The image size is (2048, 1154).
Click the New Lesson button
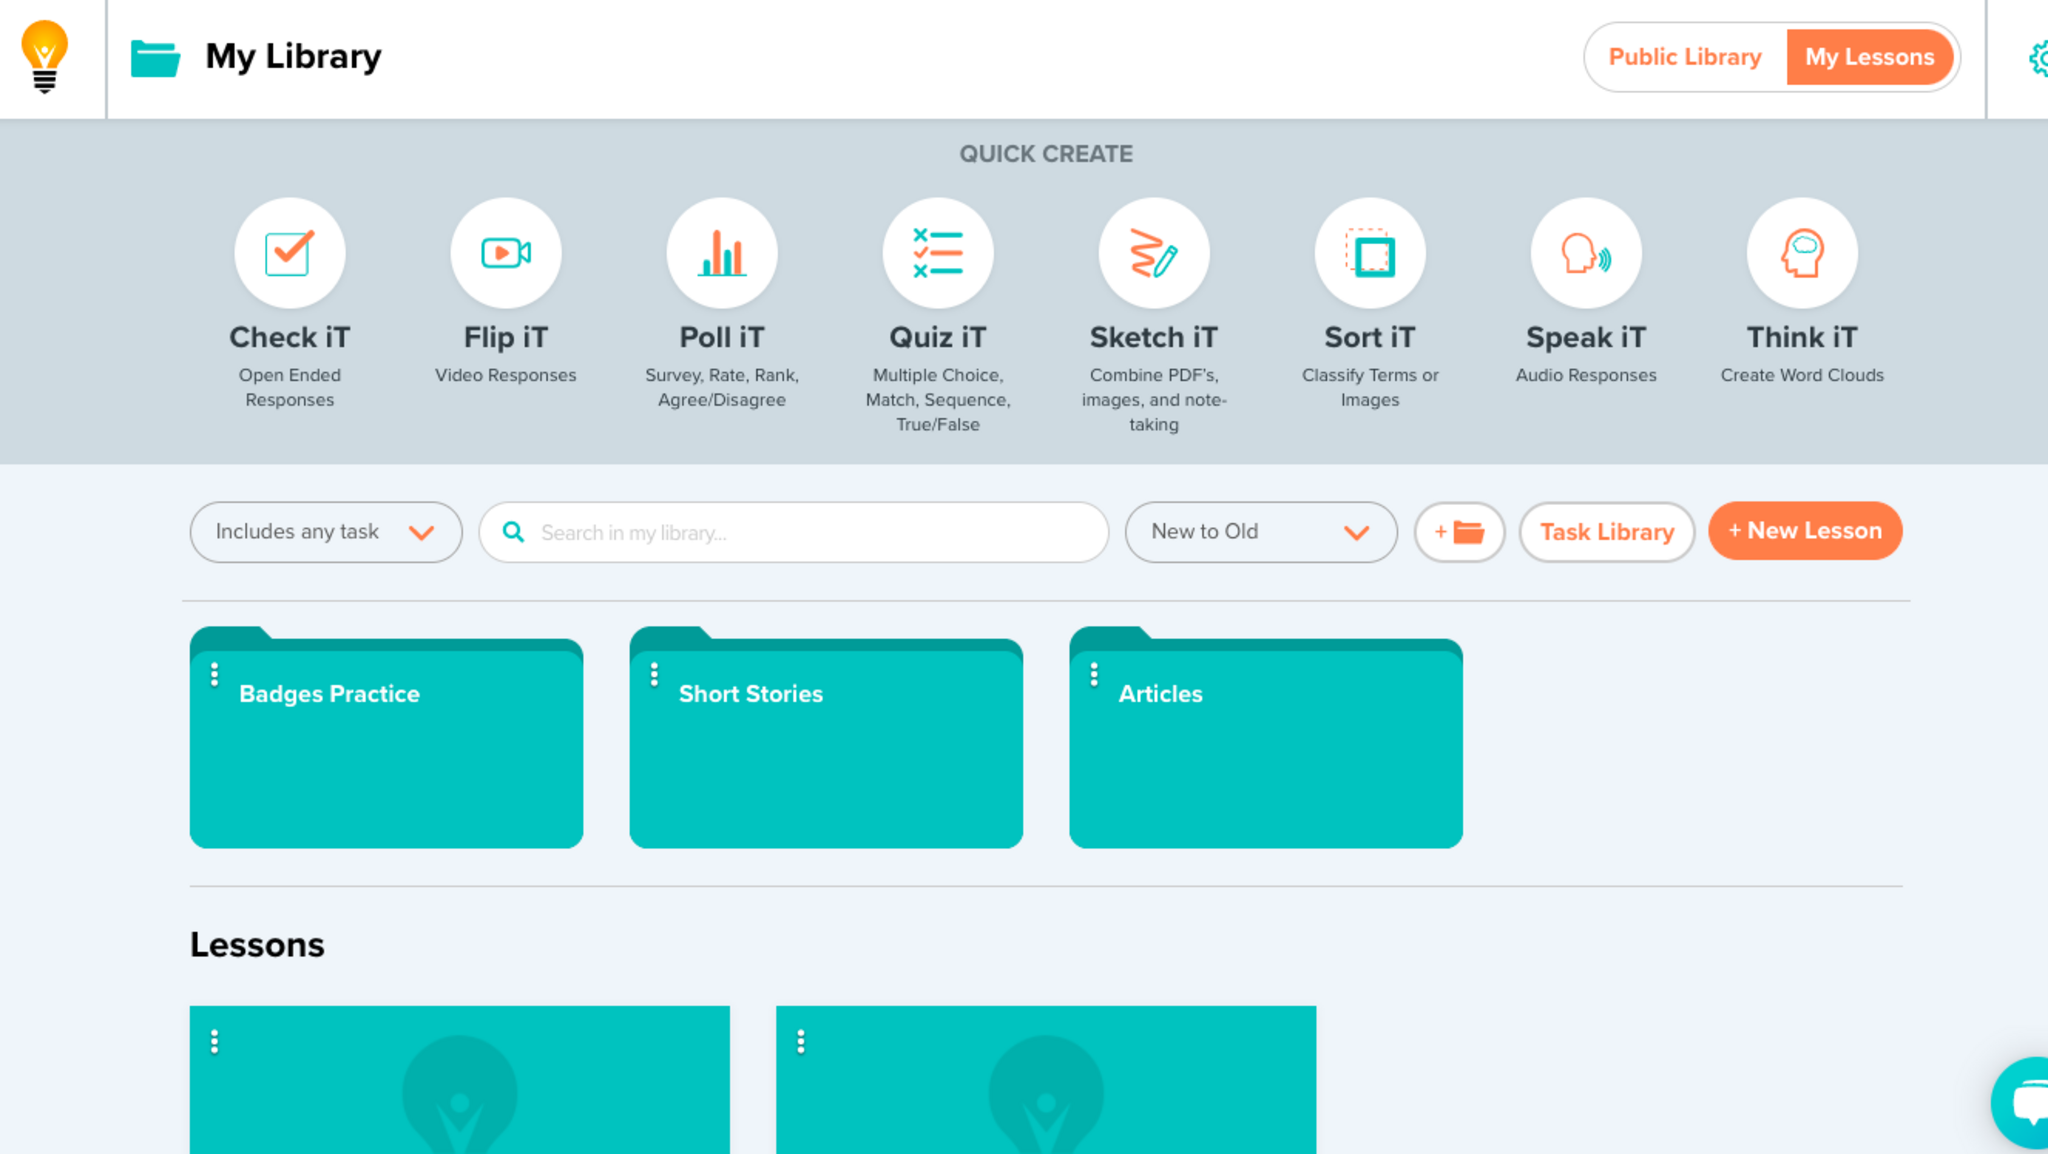click(1805, 531)
